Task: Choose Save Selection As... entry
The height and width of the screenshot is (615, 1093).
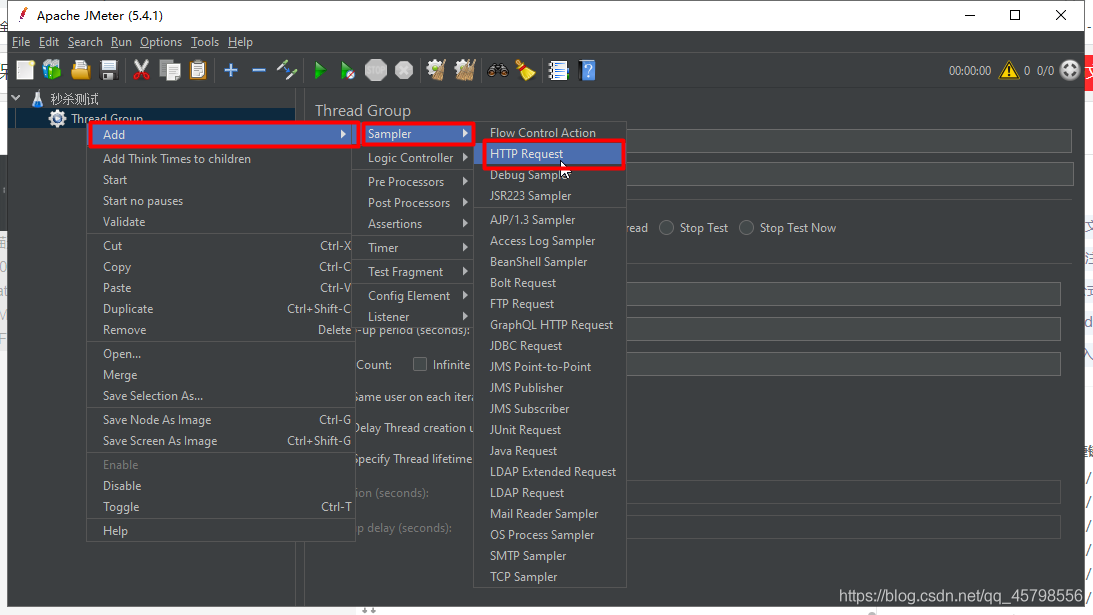Action: (221, 396)
